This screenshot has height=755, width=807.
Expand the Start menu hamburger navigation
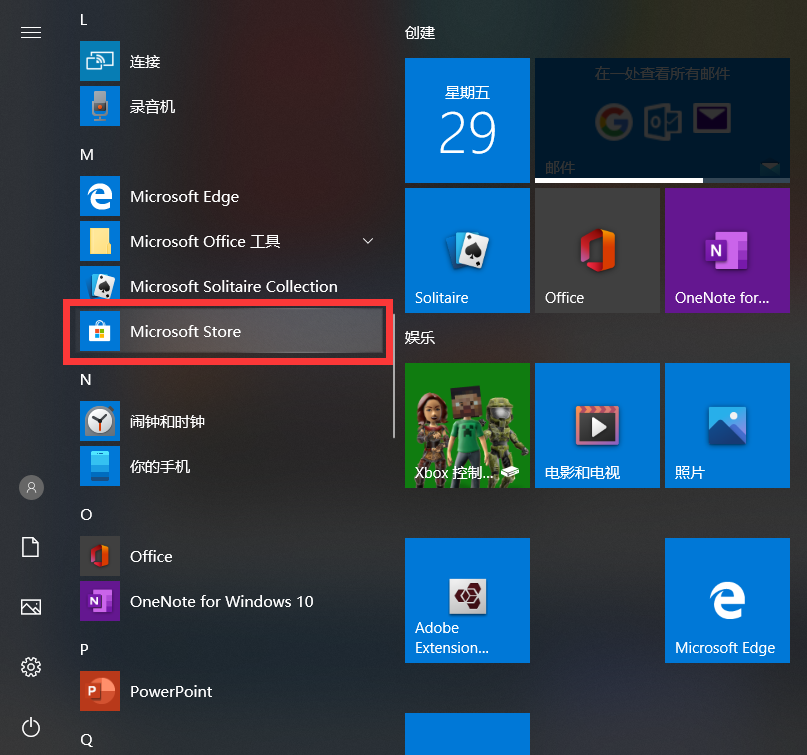coord(31,32)
